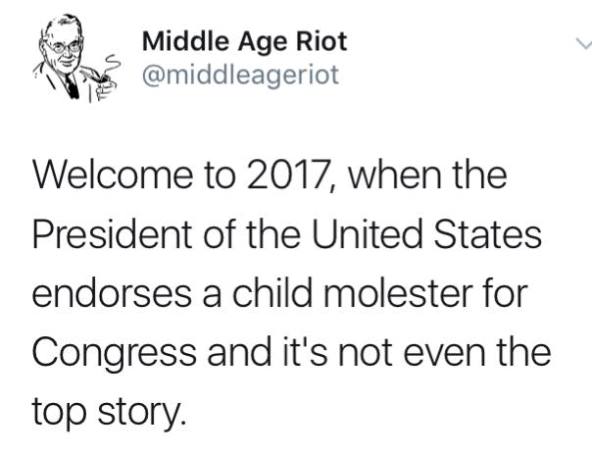Image resolution: width=592 pixels, height=453 pixels.
Task: Click the word 'when' in first line
Action: point(394,176)
